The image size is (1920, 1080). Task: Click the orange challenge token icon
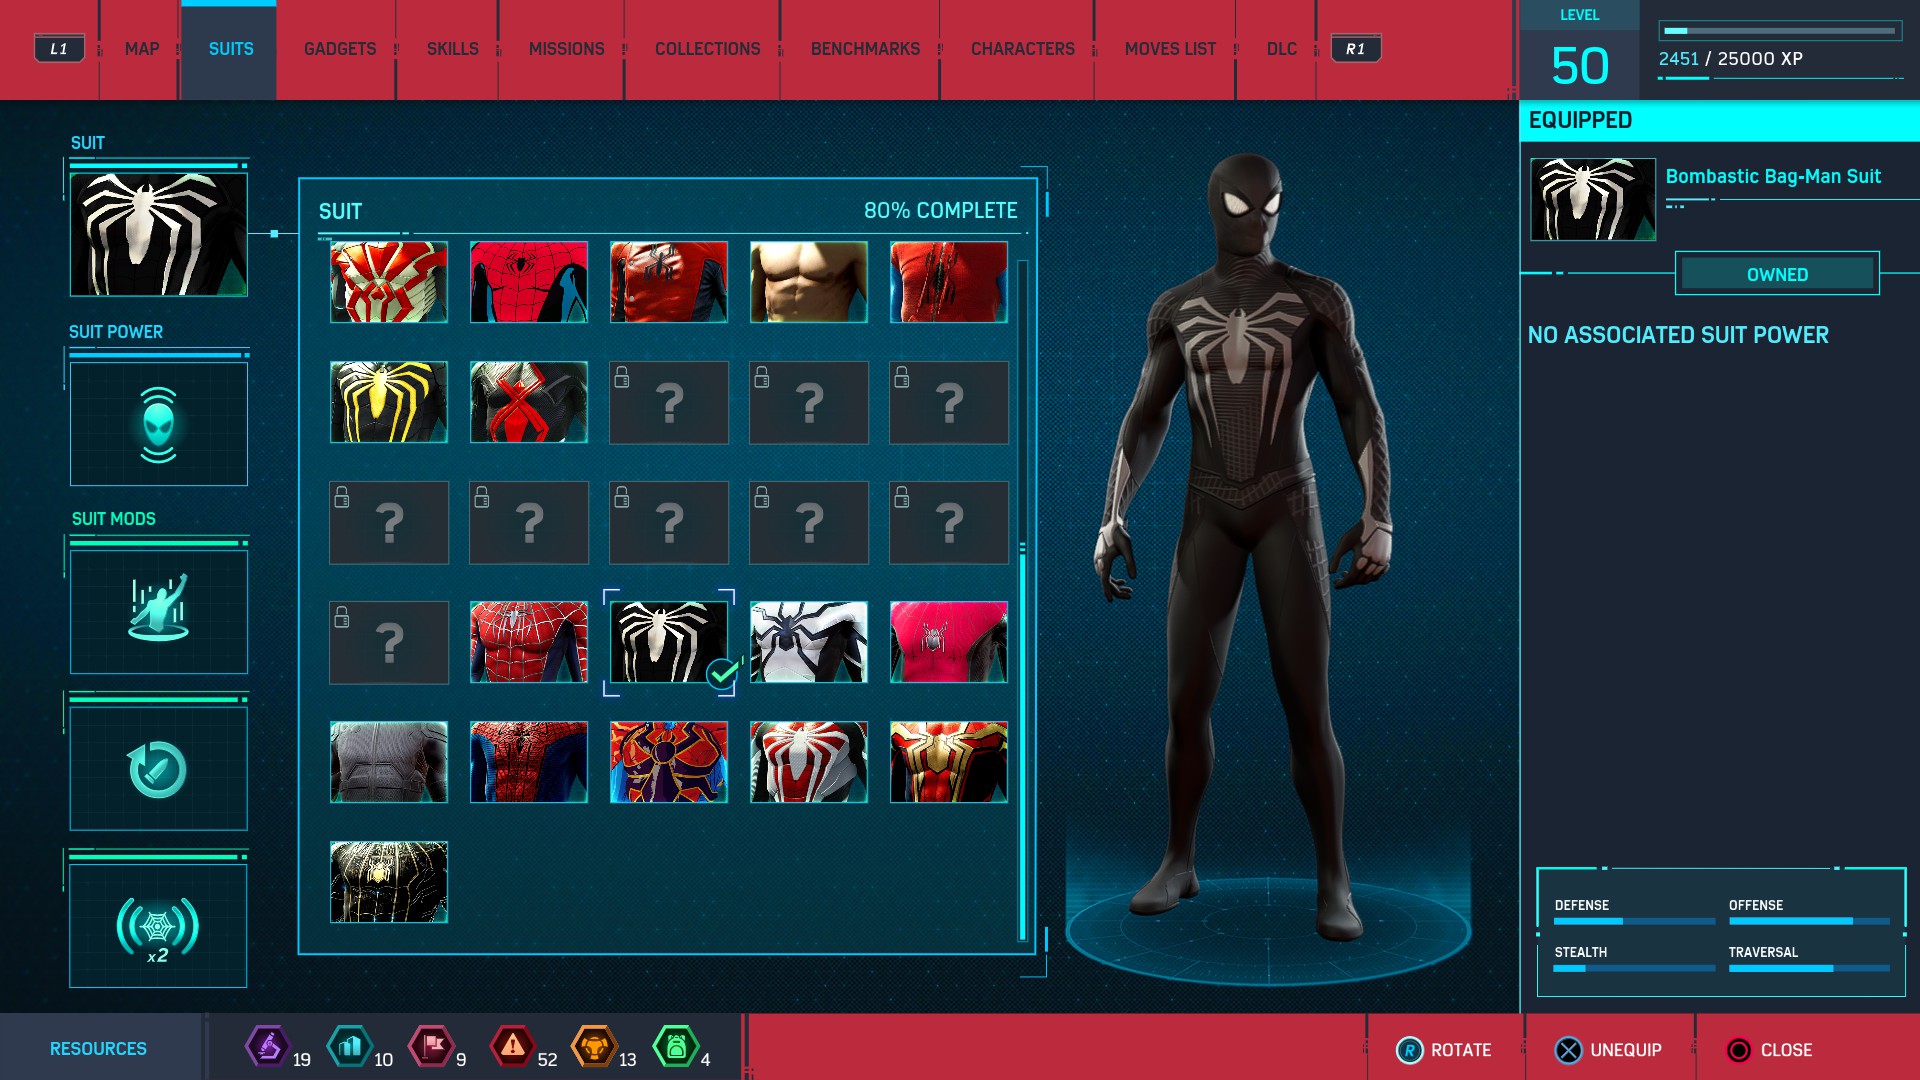pos(594,1047)
